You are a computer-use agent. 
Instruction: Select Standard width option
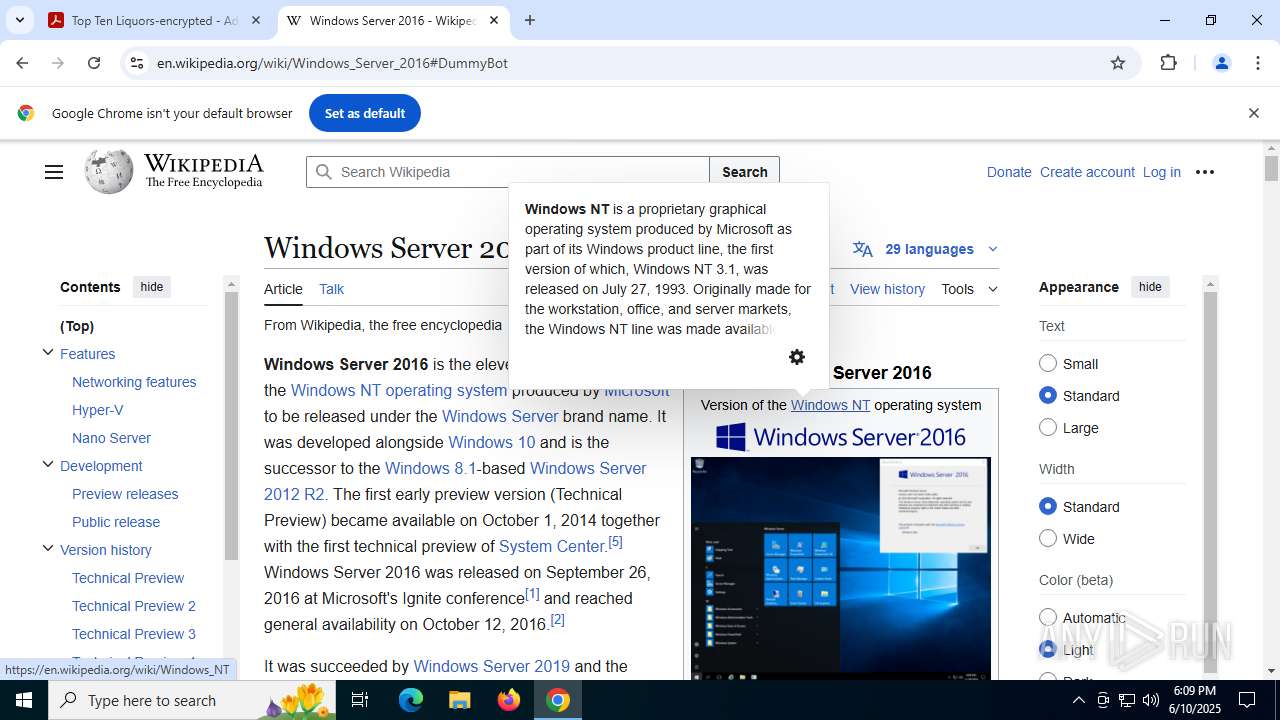pos(1048,506)
